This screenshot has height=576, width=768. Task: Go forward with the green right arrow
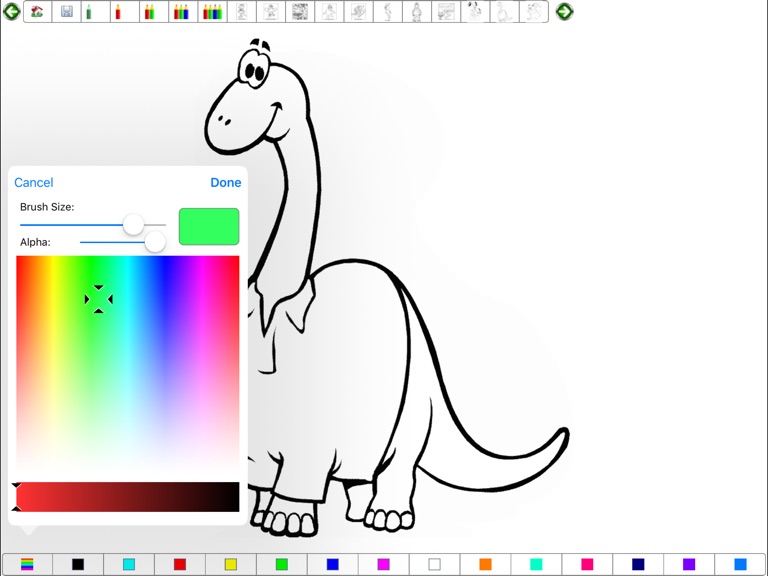(564, 11)
